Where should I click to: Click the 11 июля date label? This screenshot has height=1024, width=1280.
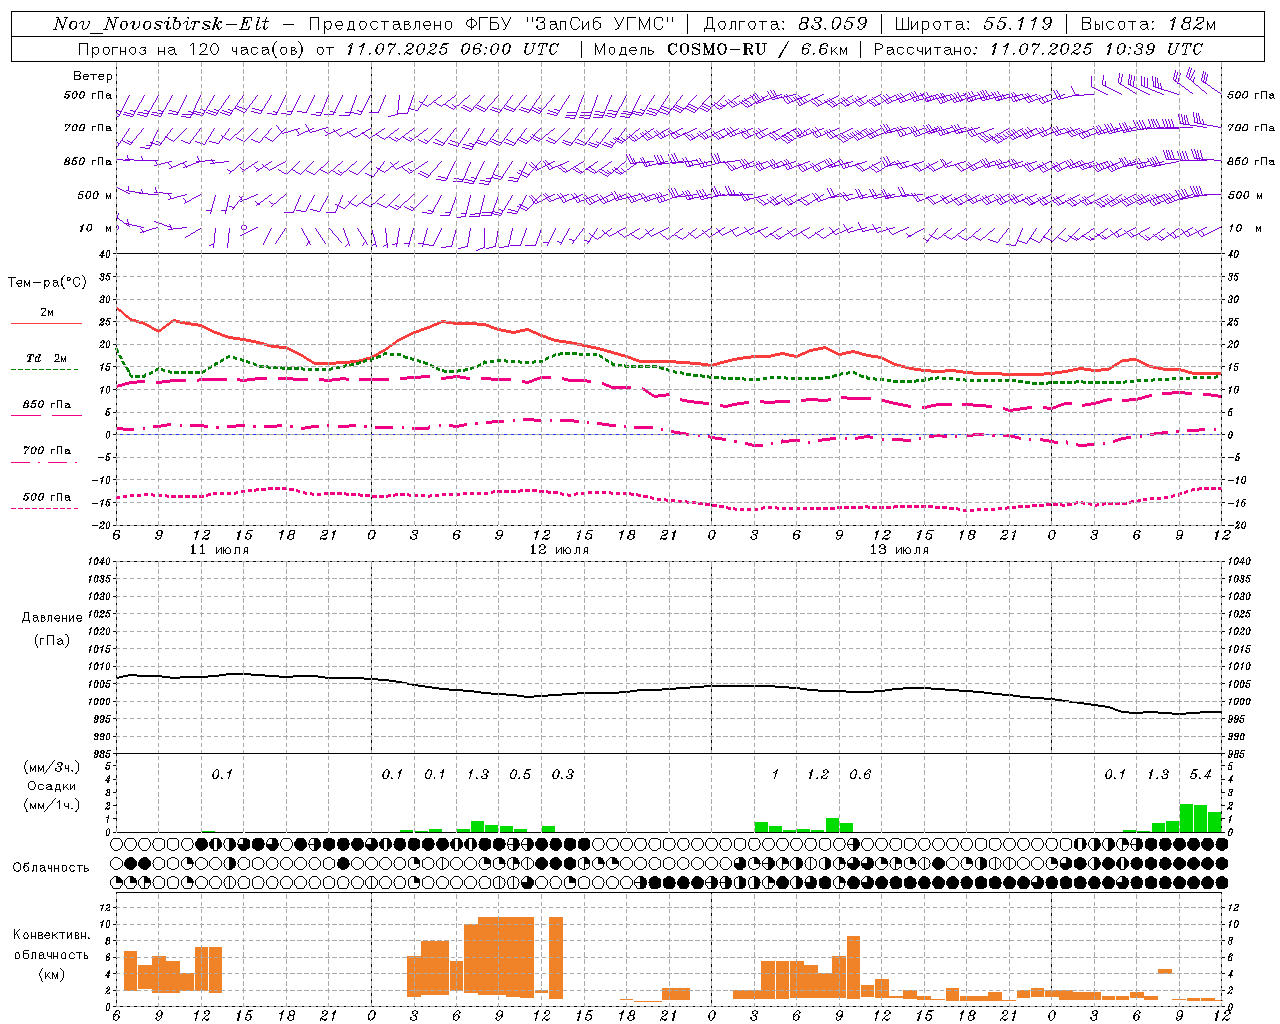219,550
